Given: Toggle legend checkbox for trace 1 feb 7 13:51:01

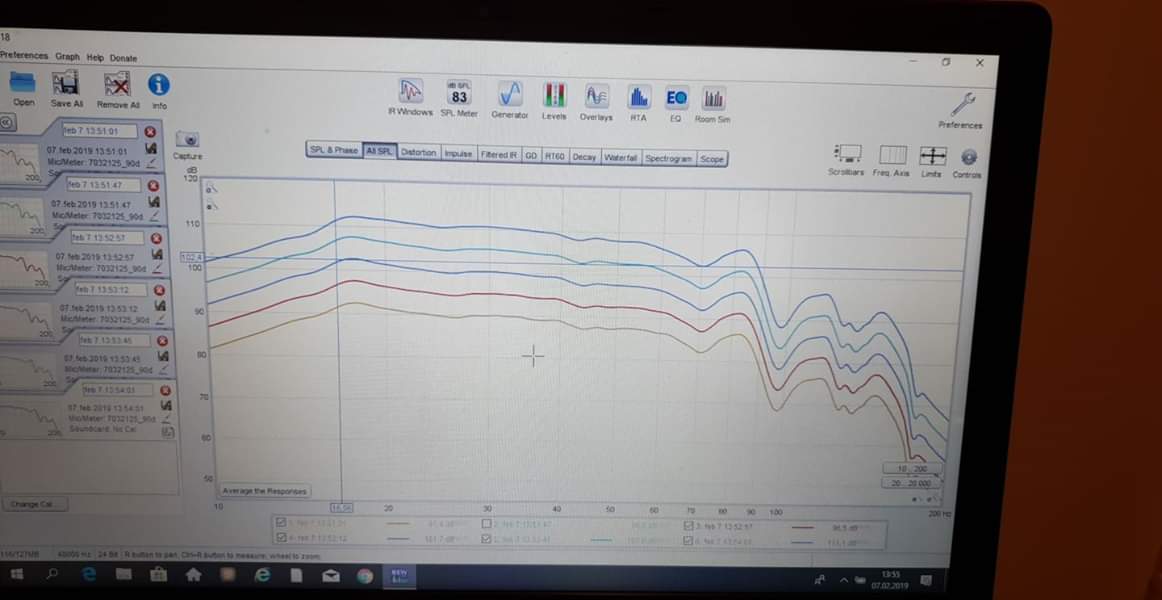Looking at the screenshot, I should [x=282, y=524].
